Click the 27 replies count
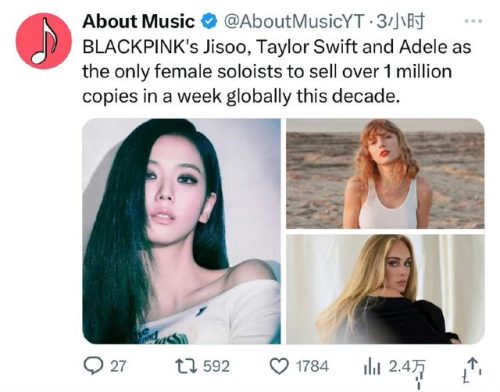Viewport: 500px width, 392px height. (118, 366)
